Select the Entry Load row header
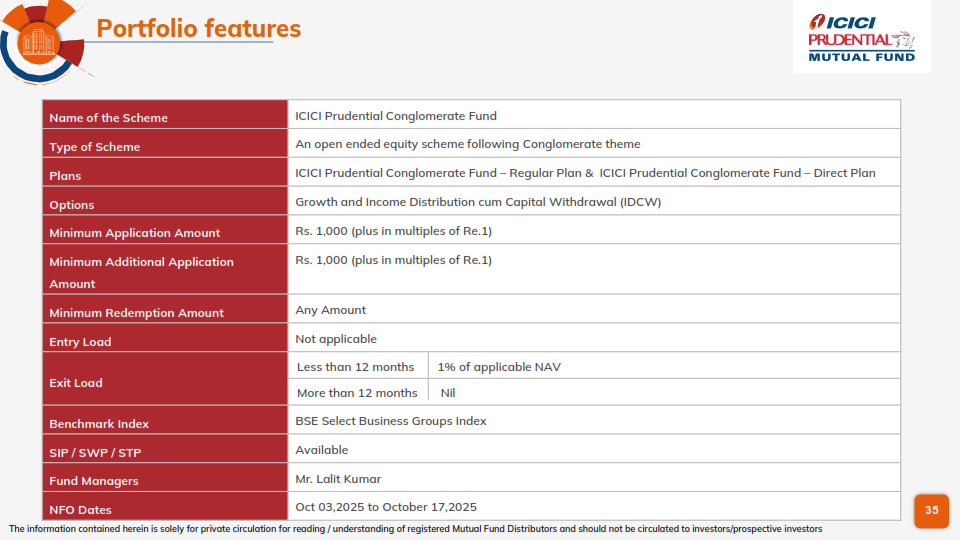The height and width of the screenshot is (540, 960). coord(80,342)
